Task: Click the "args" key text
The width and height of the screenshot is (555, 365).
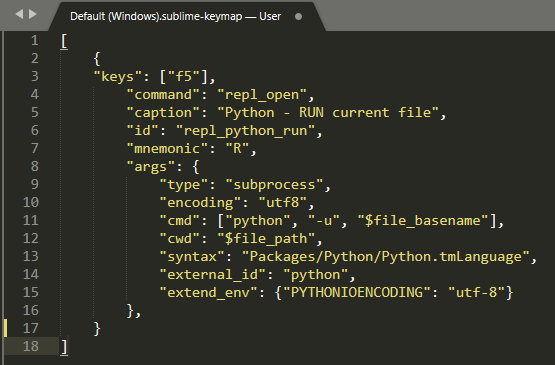Action: click(x=151, y=166)
